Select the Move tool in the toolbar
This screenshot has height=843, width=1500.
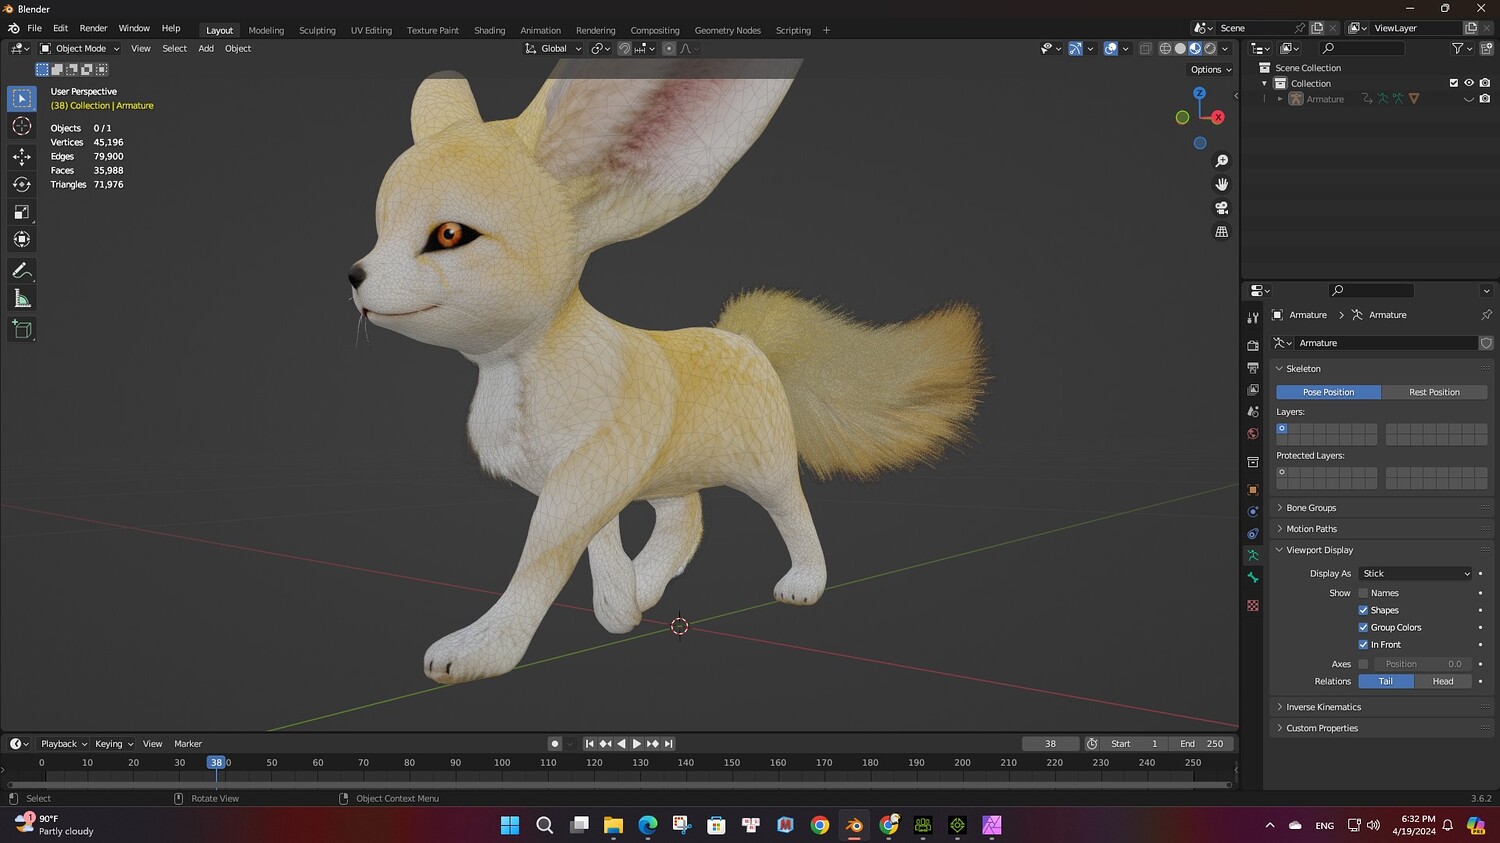[21, 156]
